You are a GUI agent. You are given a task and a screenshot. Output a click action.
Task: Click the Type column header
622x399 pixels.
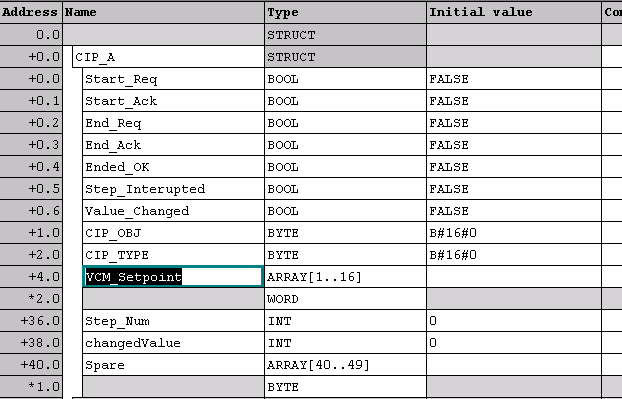pyautogui.click(x=346, y=12)
